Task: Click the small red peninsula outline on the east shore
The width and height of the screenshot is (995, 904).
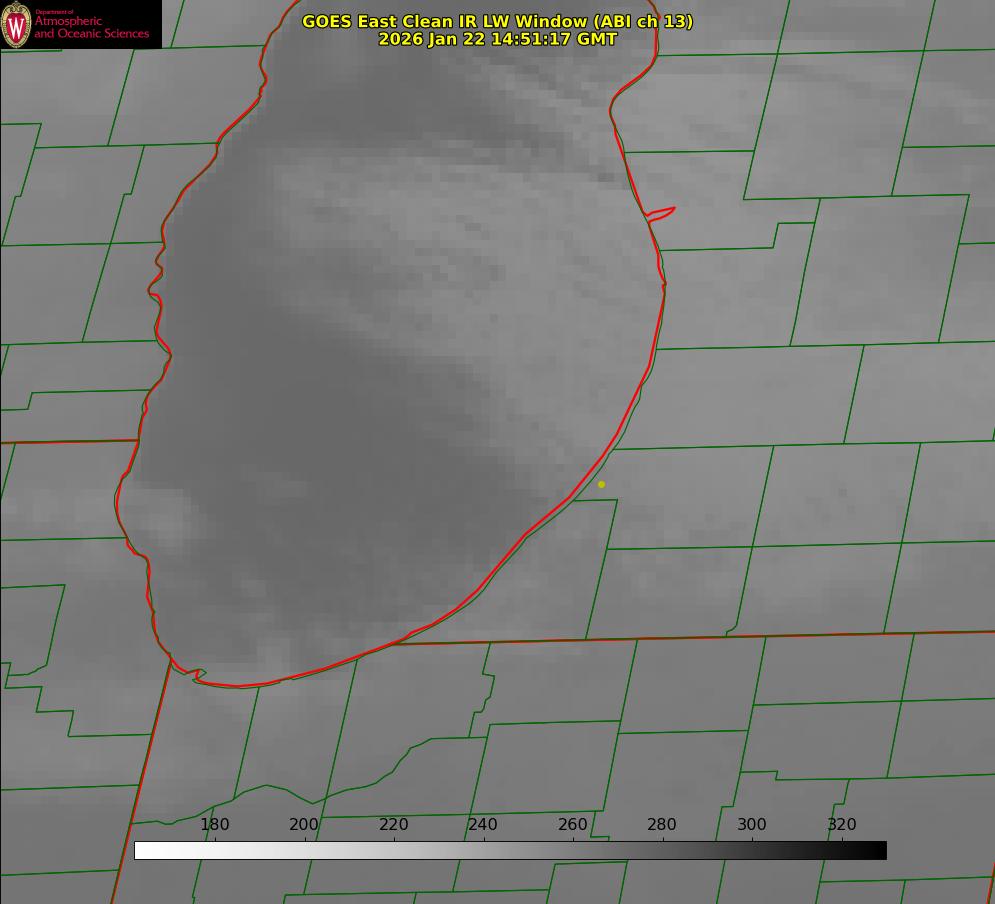Action: [x=662, y=213]
